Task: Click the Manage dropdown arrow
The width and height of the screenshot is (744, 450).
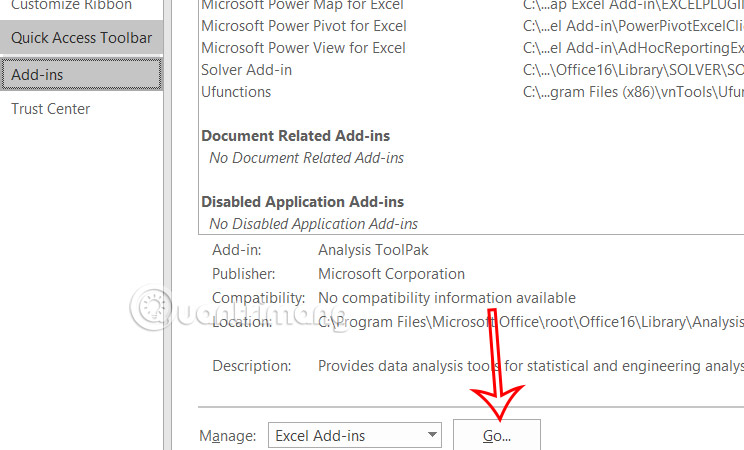Action: point(431,436)
